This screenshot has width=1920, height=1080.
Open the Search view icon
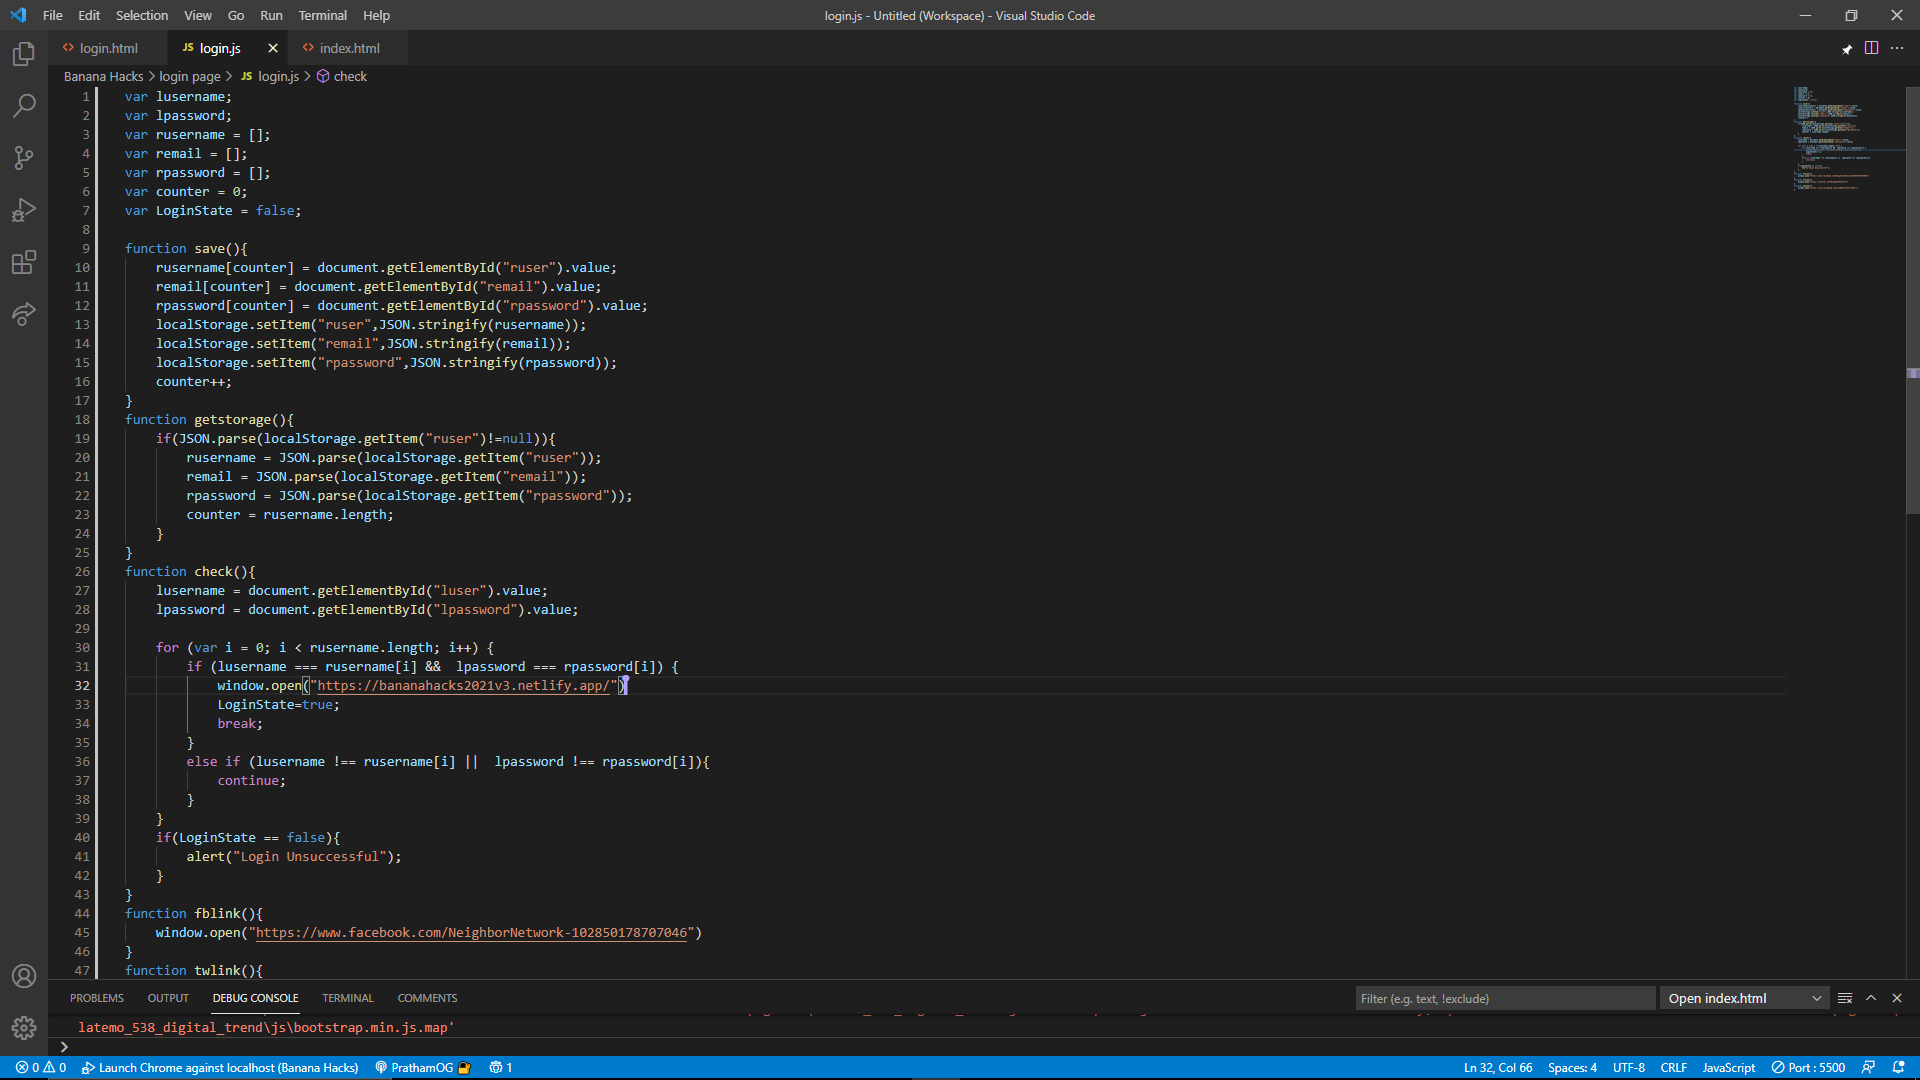(x=24, y=106)
